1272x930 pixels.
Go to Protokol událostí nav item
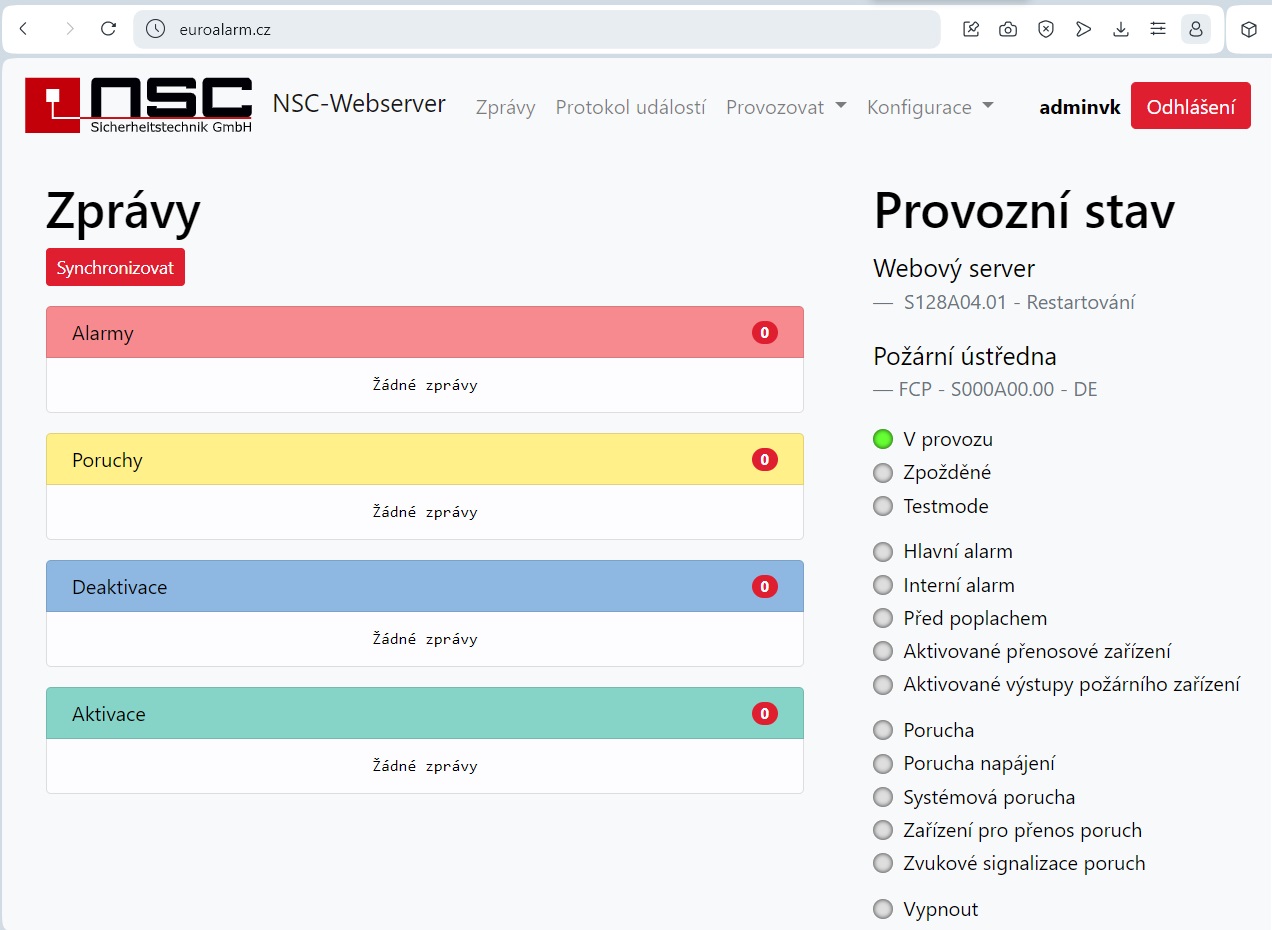631,107
